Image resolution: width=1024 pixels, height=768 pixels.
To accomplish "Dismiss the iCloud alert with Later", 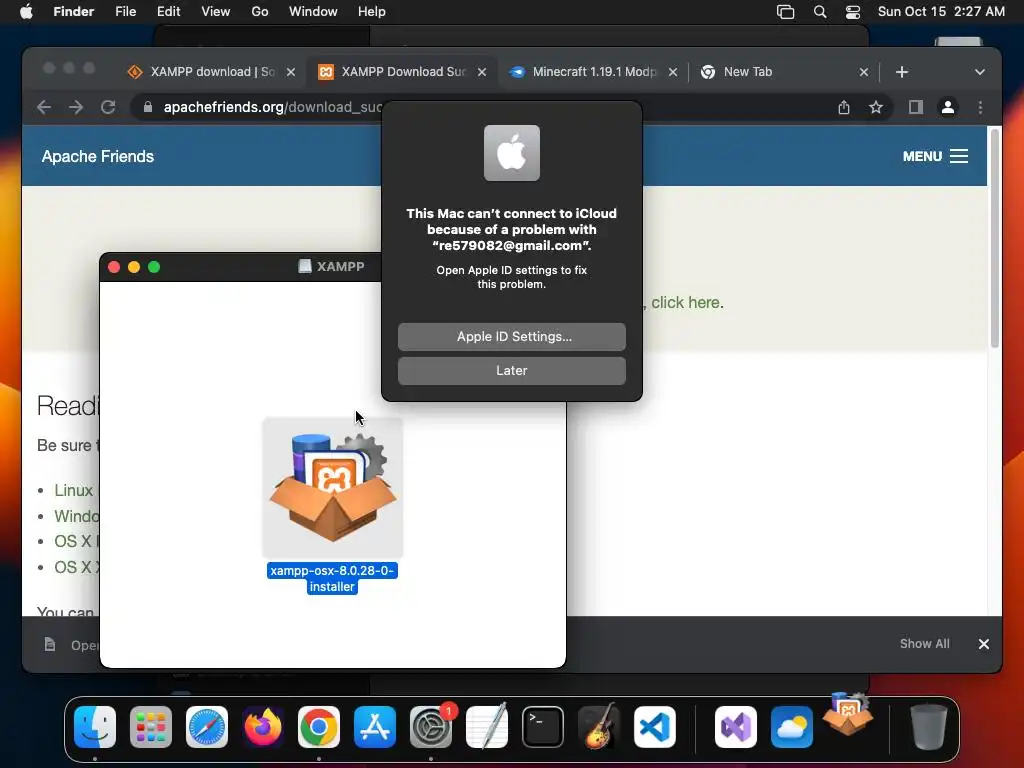I will point(511,370).
